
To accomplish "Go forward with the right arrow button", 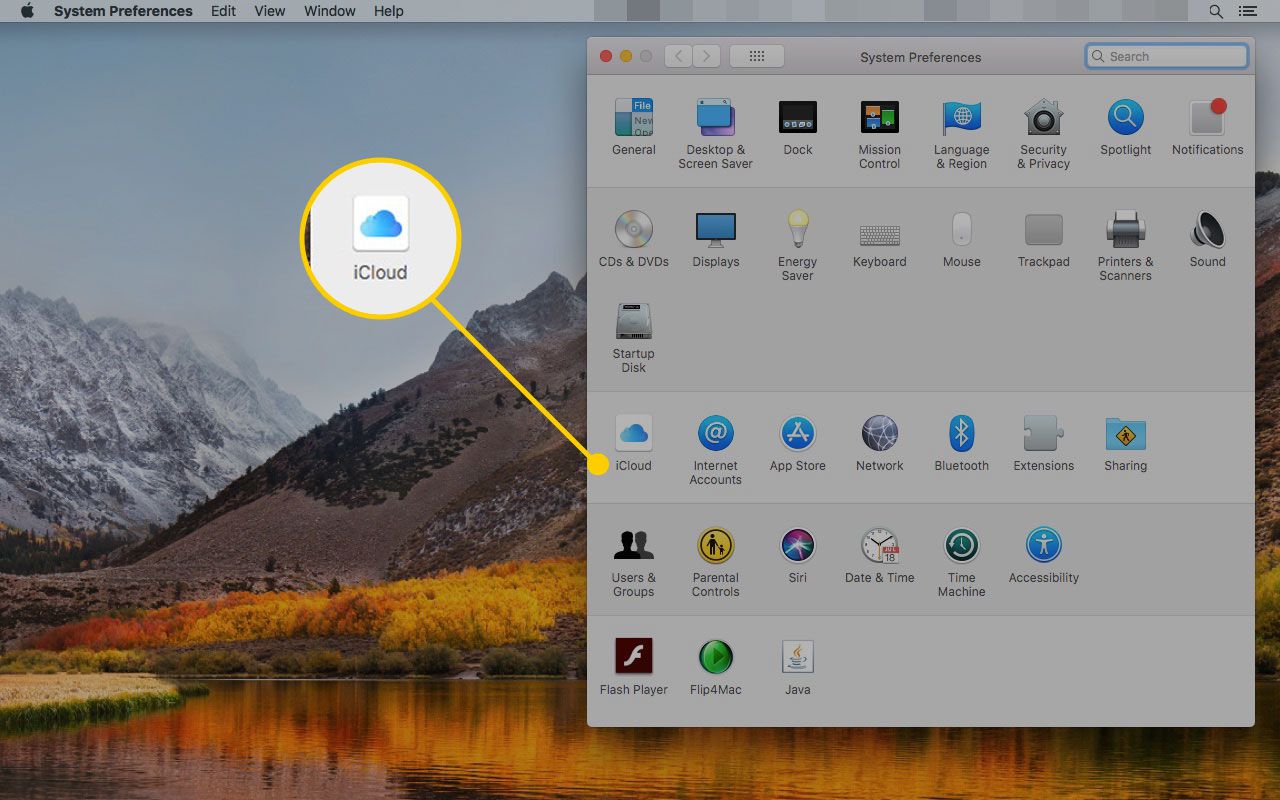I will click(x=707, y=56).
